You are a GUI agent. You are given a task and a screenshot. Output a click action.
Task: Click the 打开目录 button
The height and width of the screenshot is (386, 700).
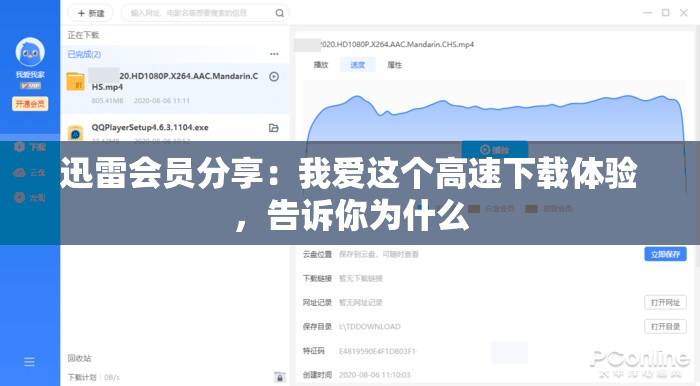coord(665,326)
